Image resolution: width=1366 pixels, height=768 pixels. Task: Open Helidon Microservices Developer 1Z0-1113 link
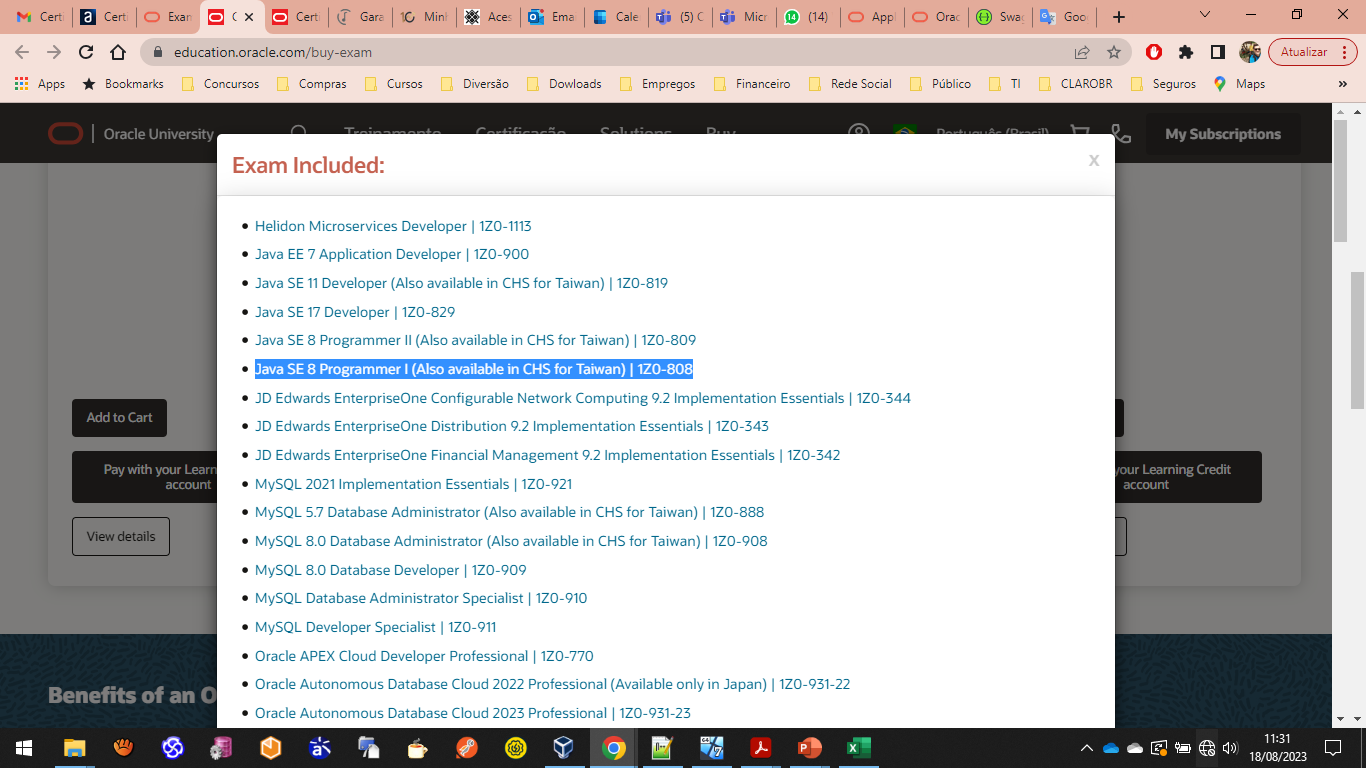[393, 226]
